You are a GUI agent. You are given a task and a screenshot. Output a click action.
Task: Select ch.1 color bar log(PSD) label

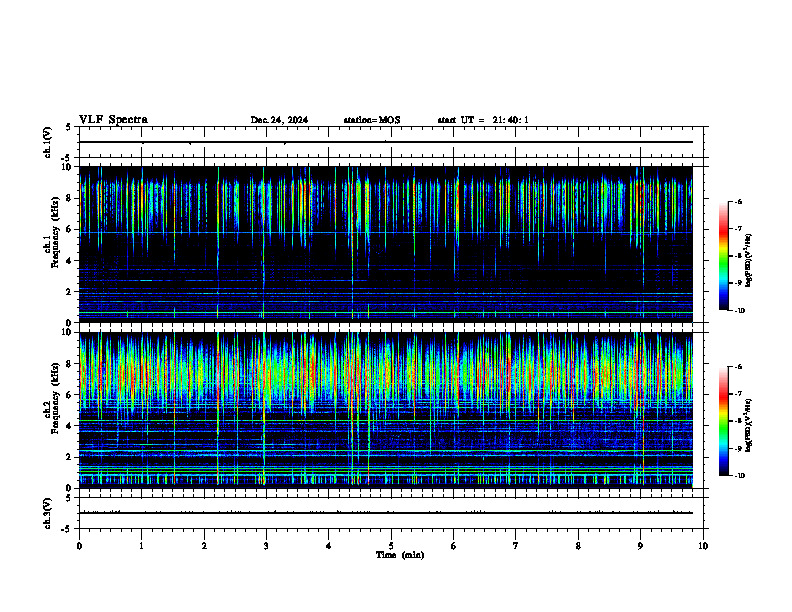point(749,261)
